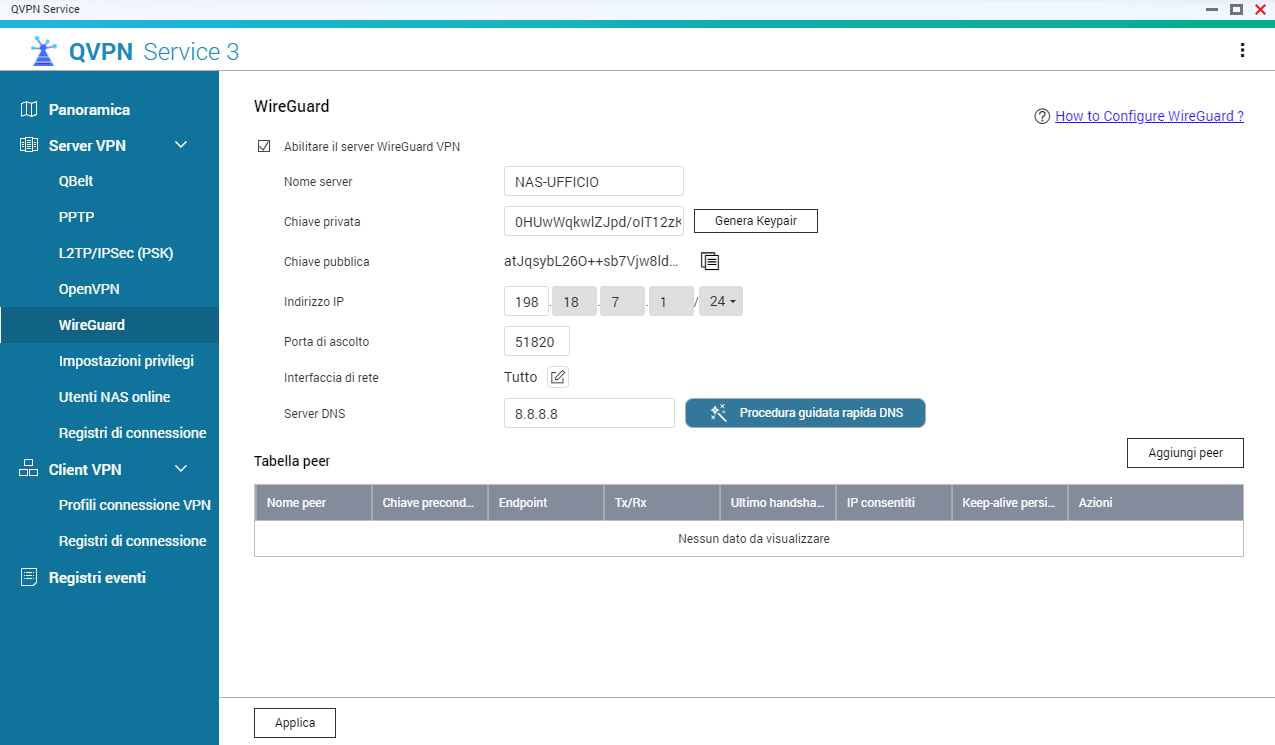Click Keep-alive persi... column header
Screen dimensions: 1275x745
click(x=1009, y=503)
